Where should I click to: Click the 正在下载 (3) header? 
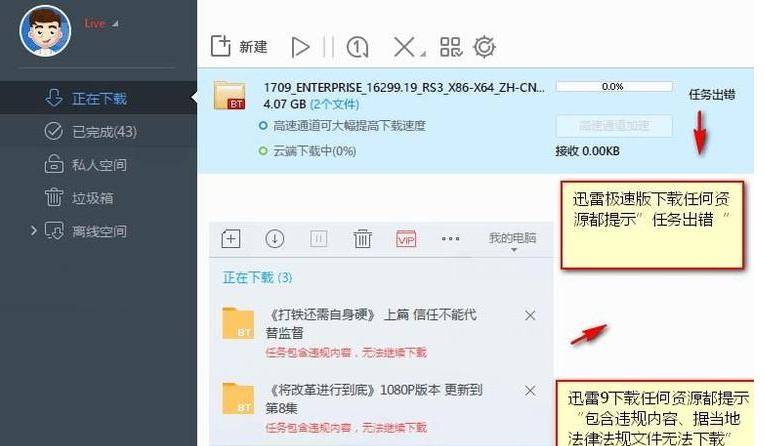point(257,278)
